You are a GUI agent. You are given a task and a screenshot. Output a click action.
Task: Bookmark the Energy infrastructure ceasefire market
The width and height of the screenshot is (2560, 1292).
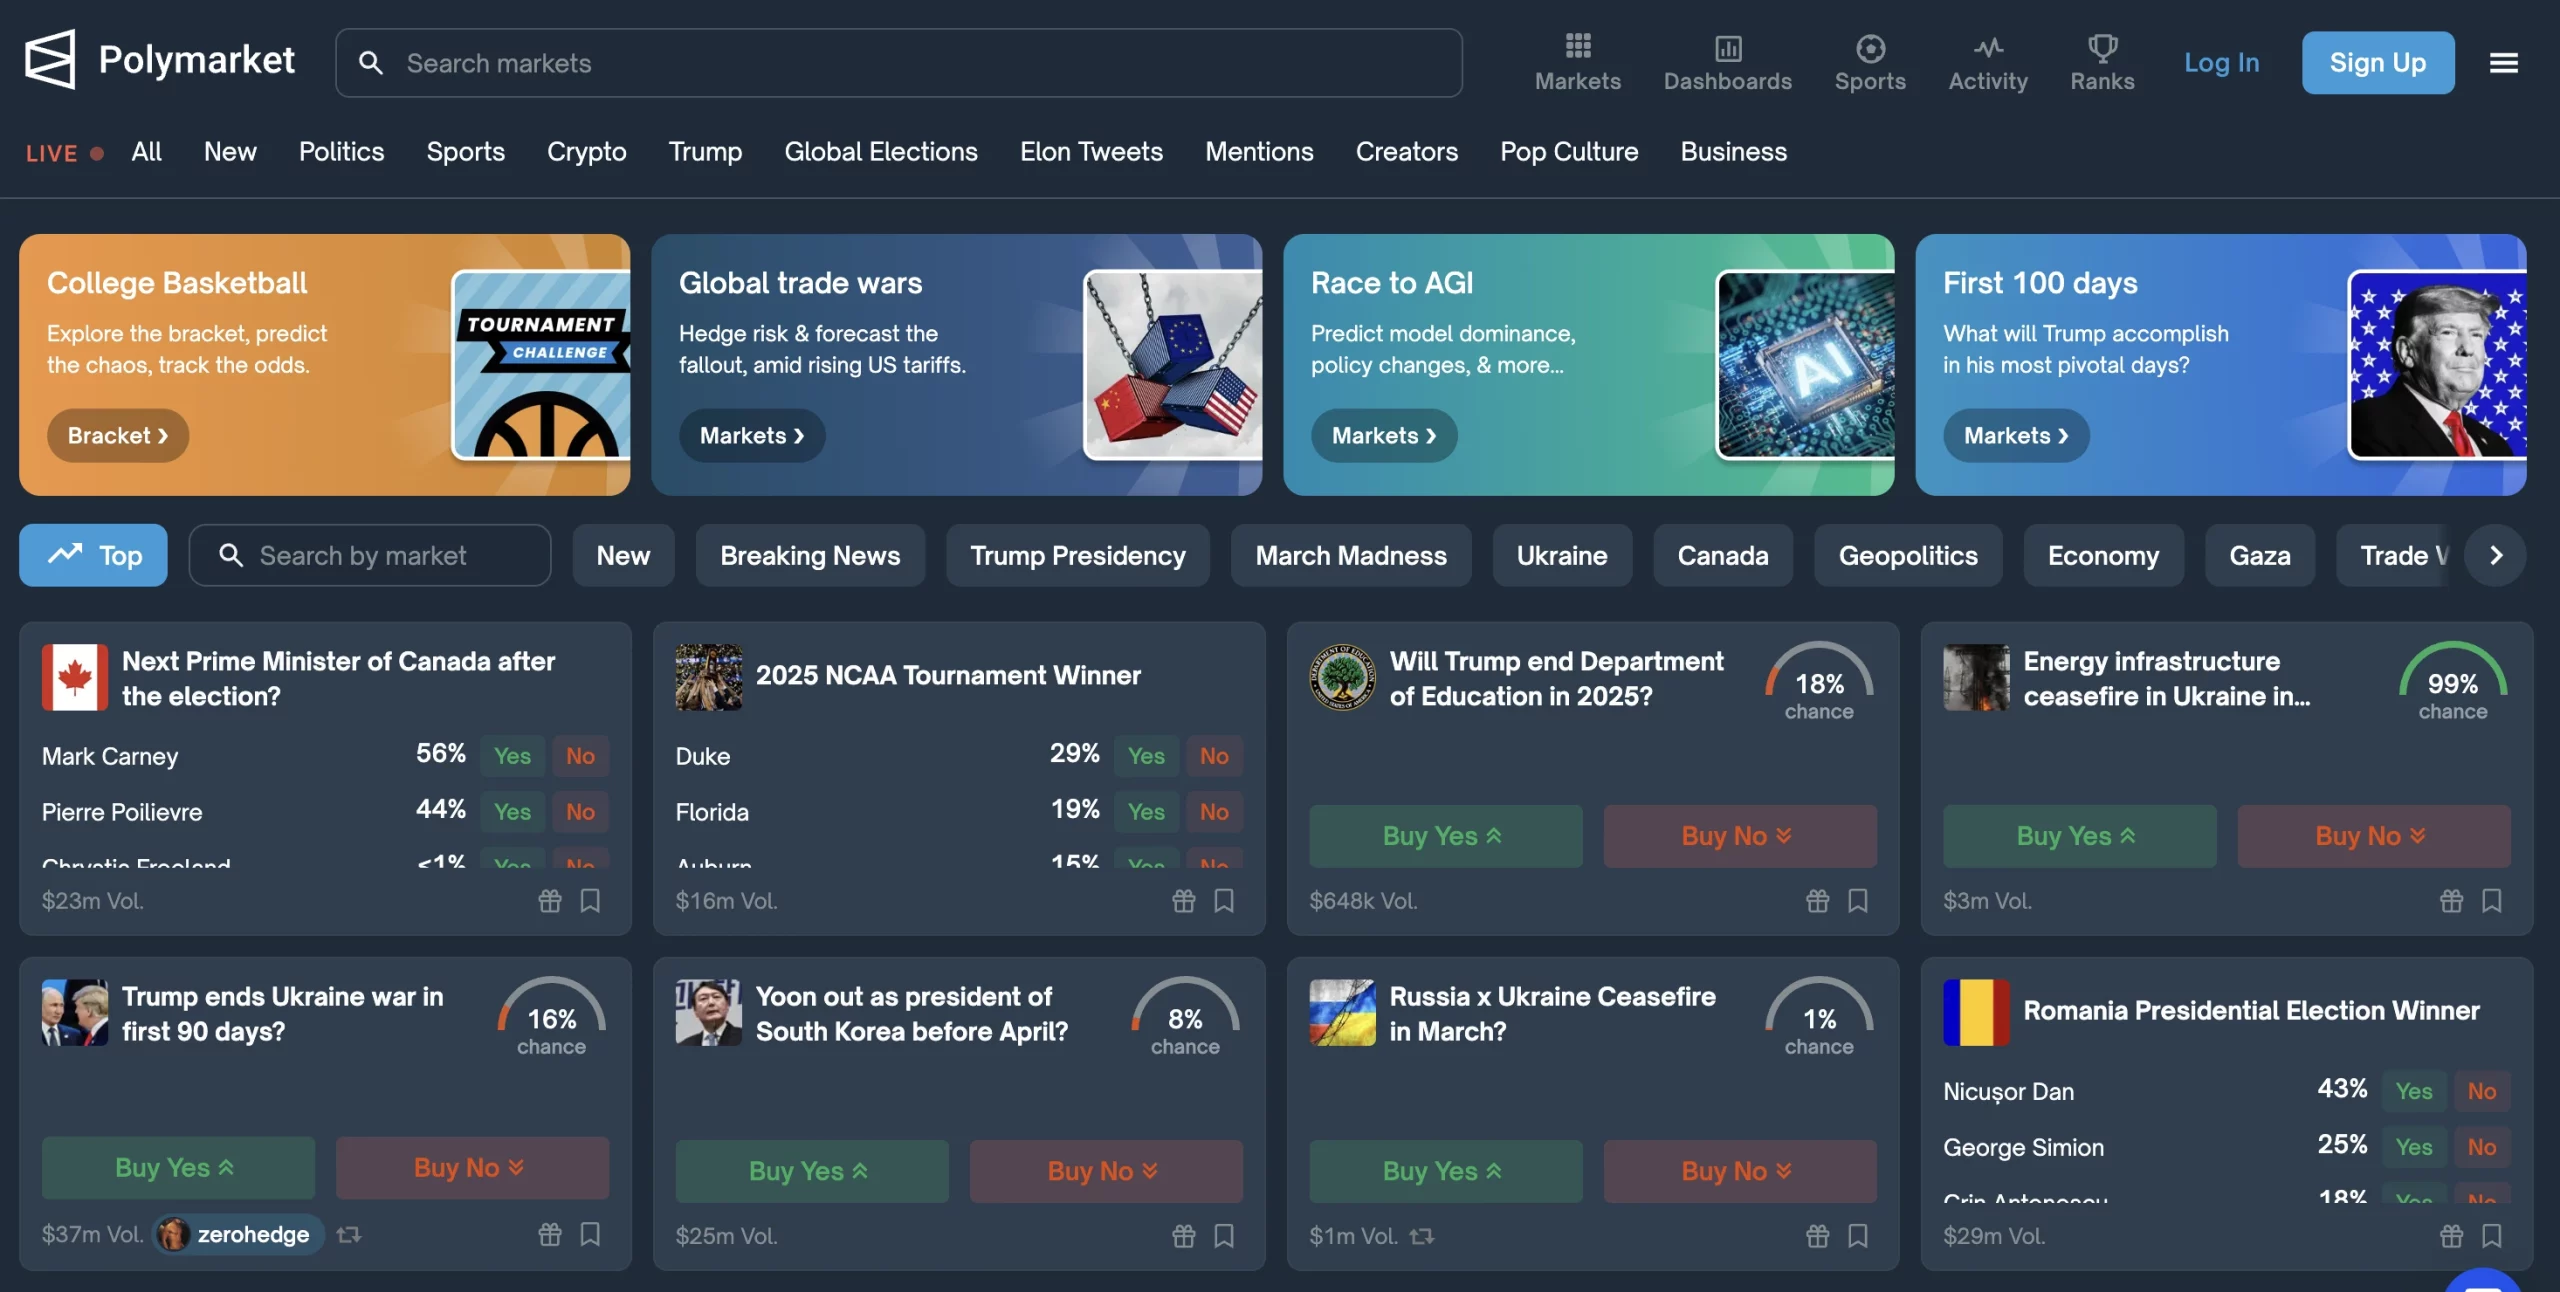pos(2491,901)
